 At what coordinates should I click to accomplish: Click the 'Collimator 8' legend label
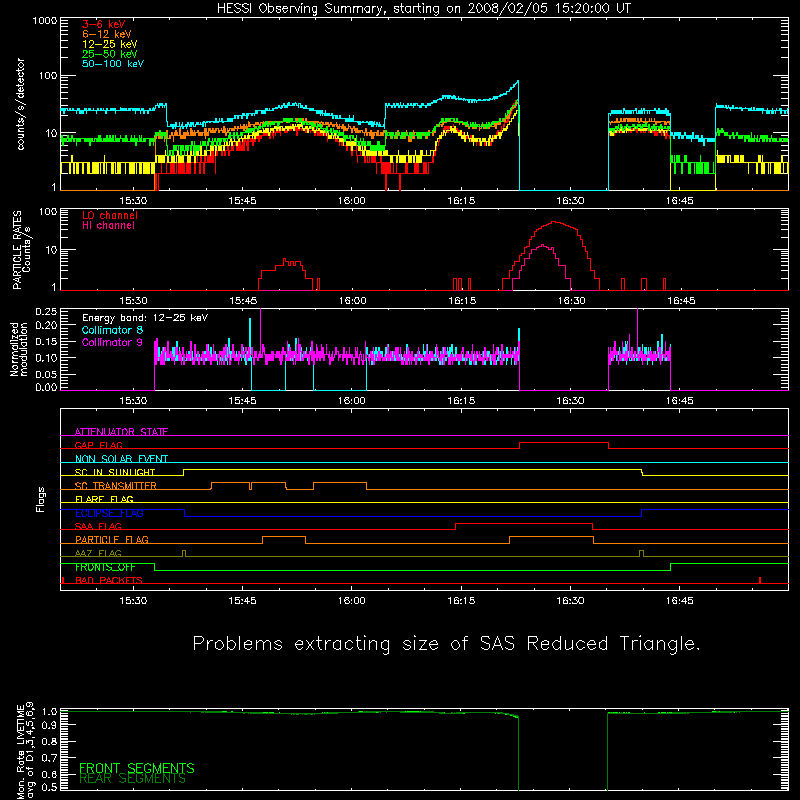pos(112,330)
